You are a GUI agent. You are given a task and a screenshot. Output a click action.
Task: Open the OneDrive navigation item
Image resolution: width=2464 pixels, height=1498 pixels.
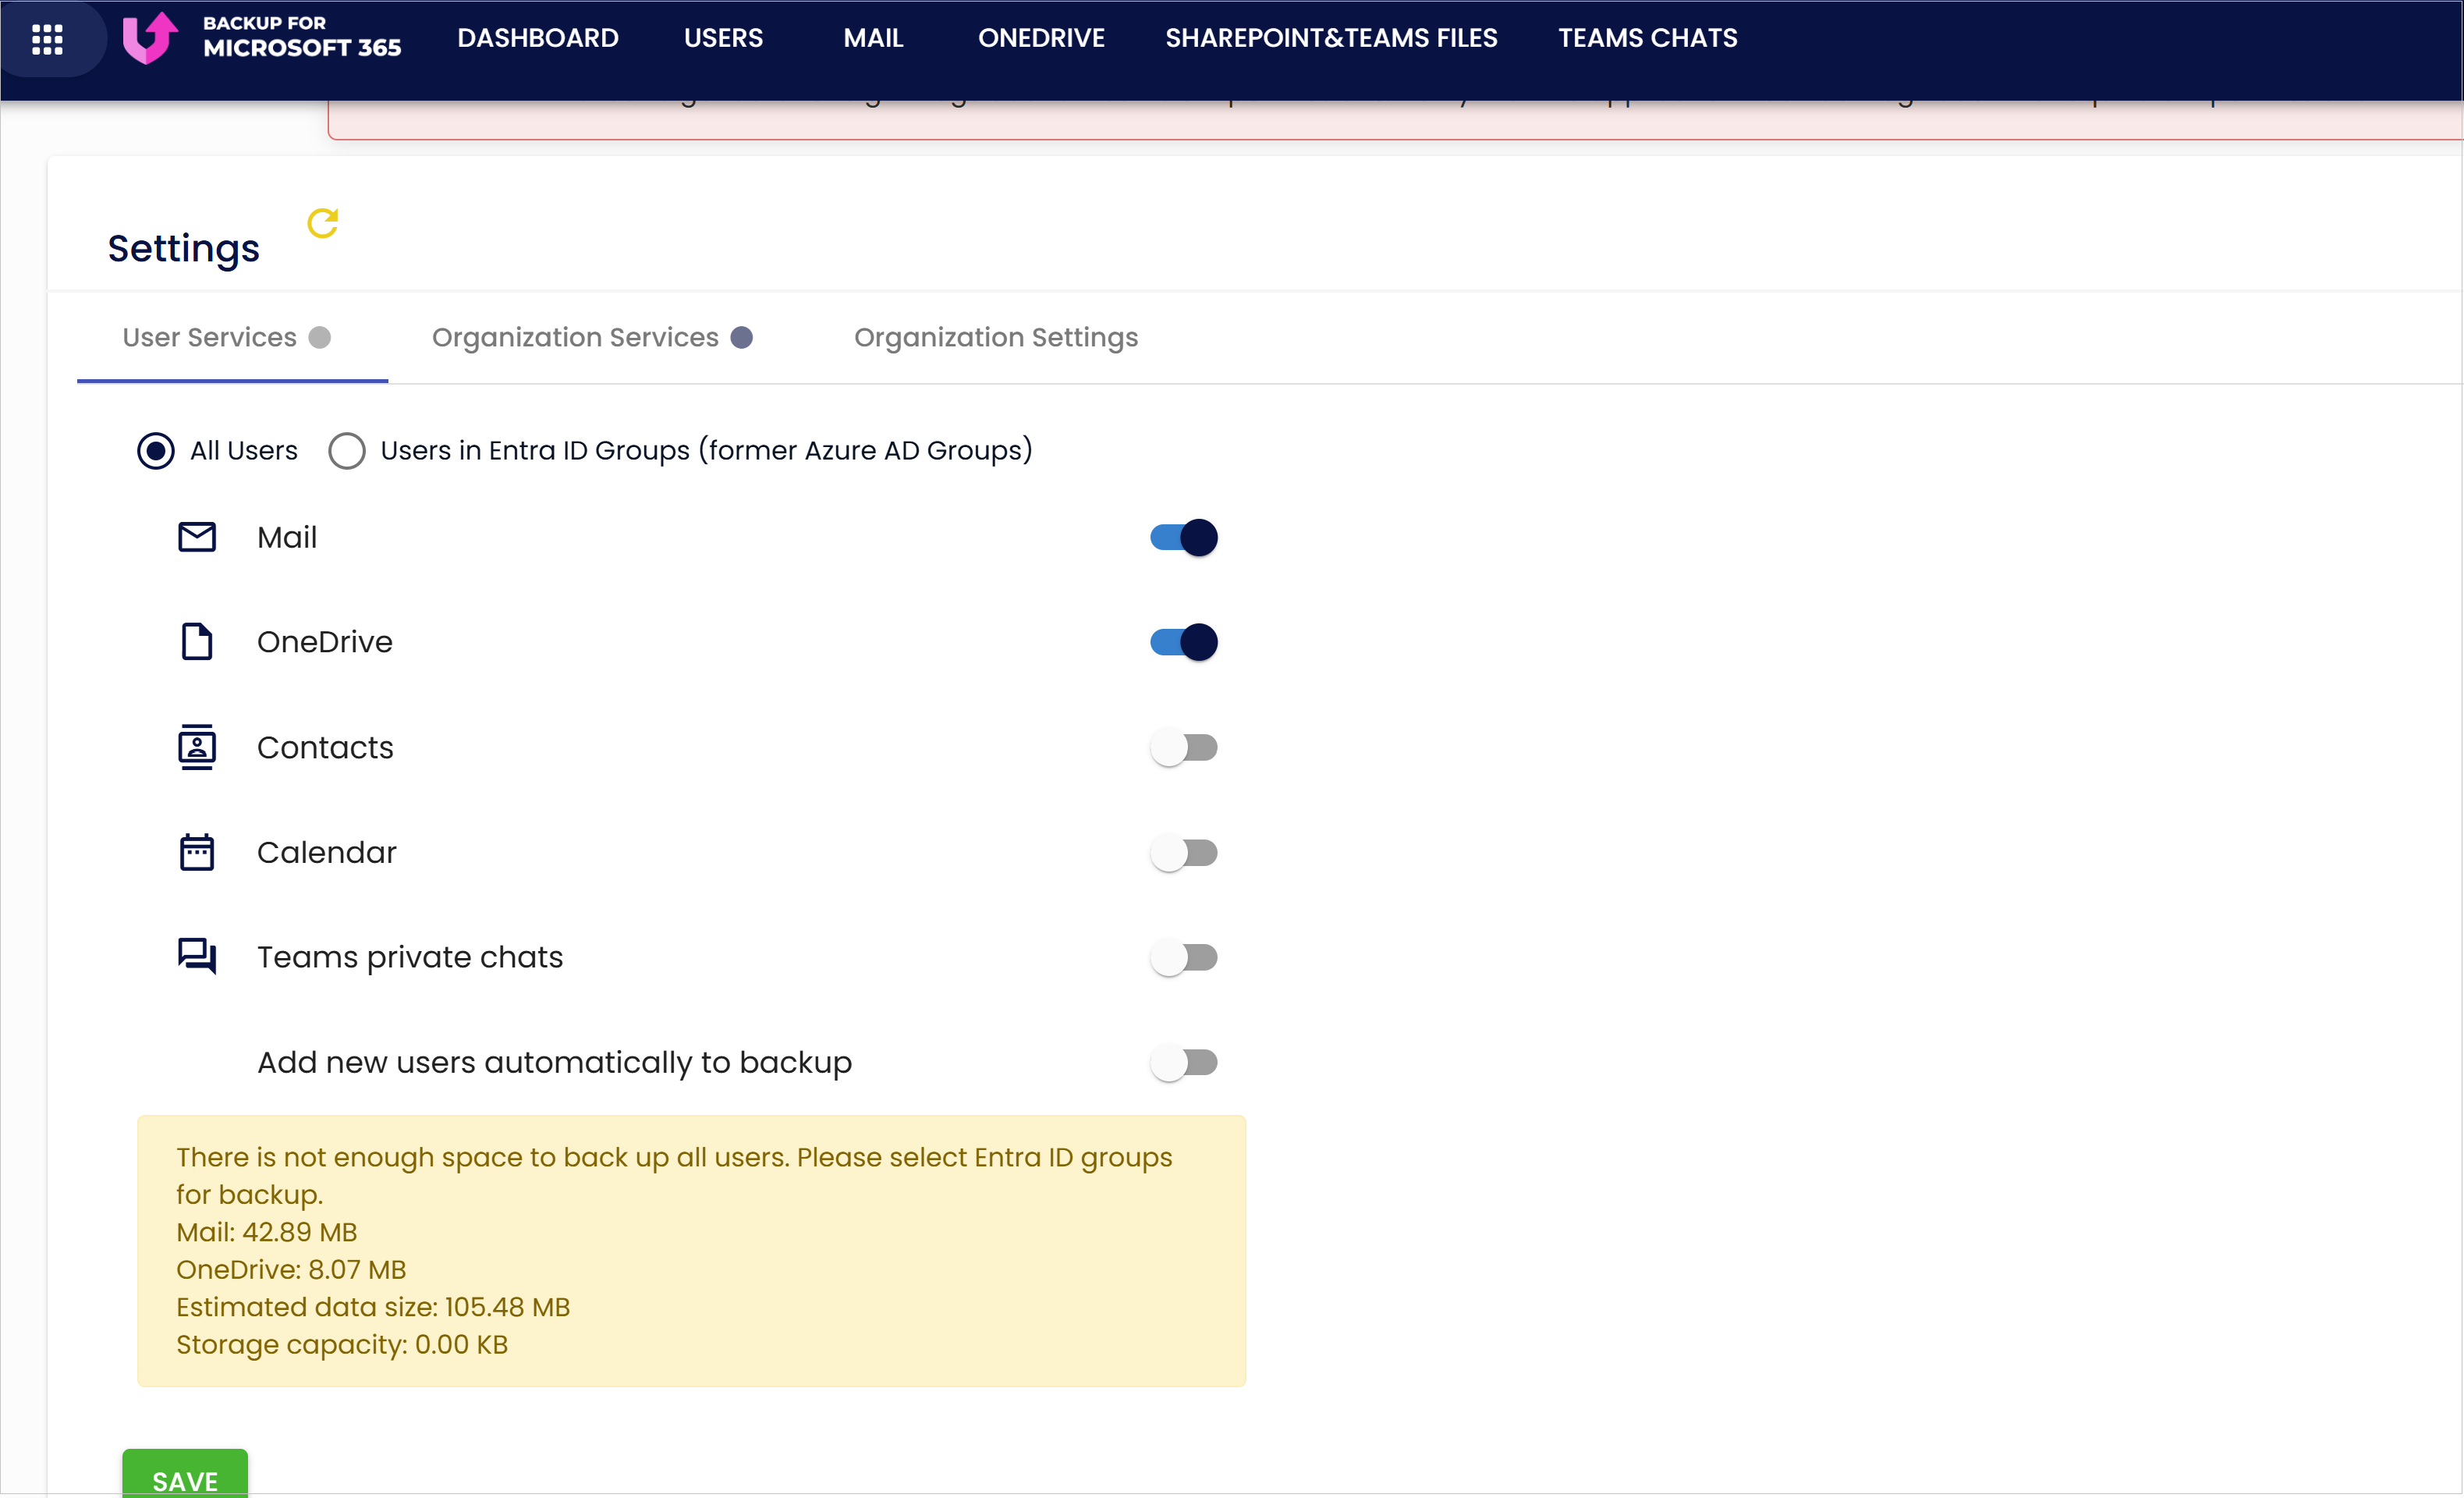pos(1041,38)
